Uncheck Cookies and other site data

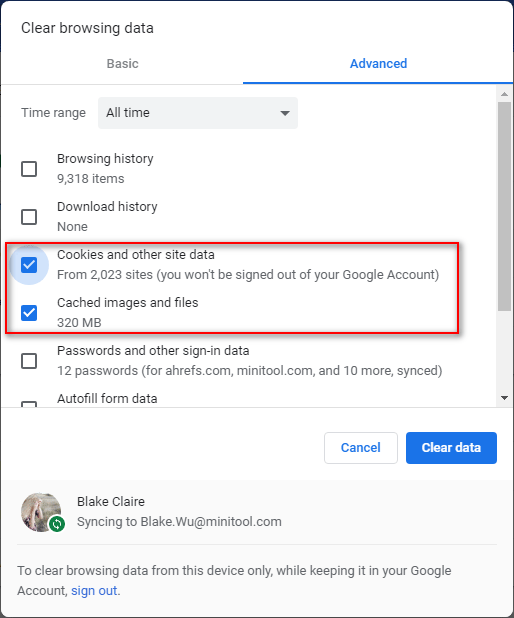(x=29, y=265)
